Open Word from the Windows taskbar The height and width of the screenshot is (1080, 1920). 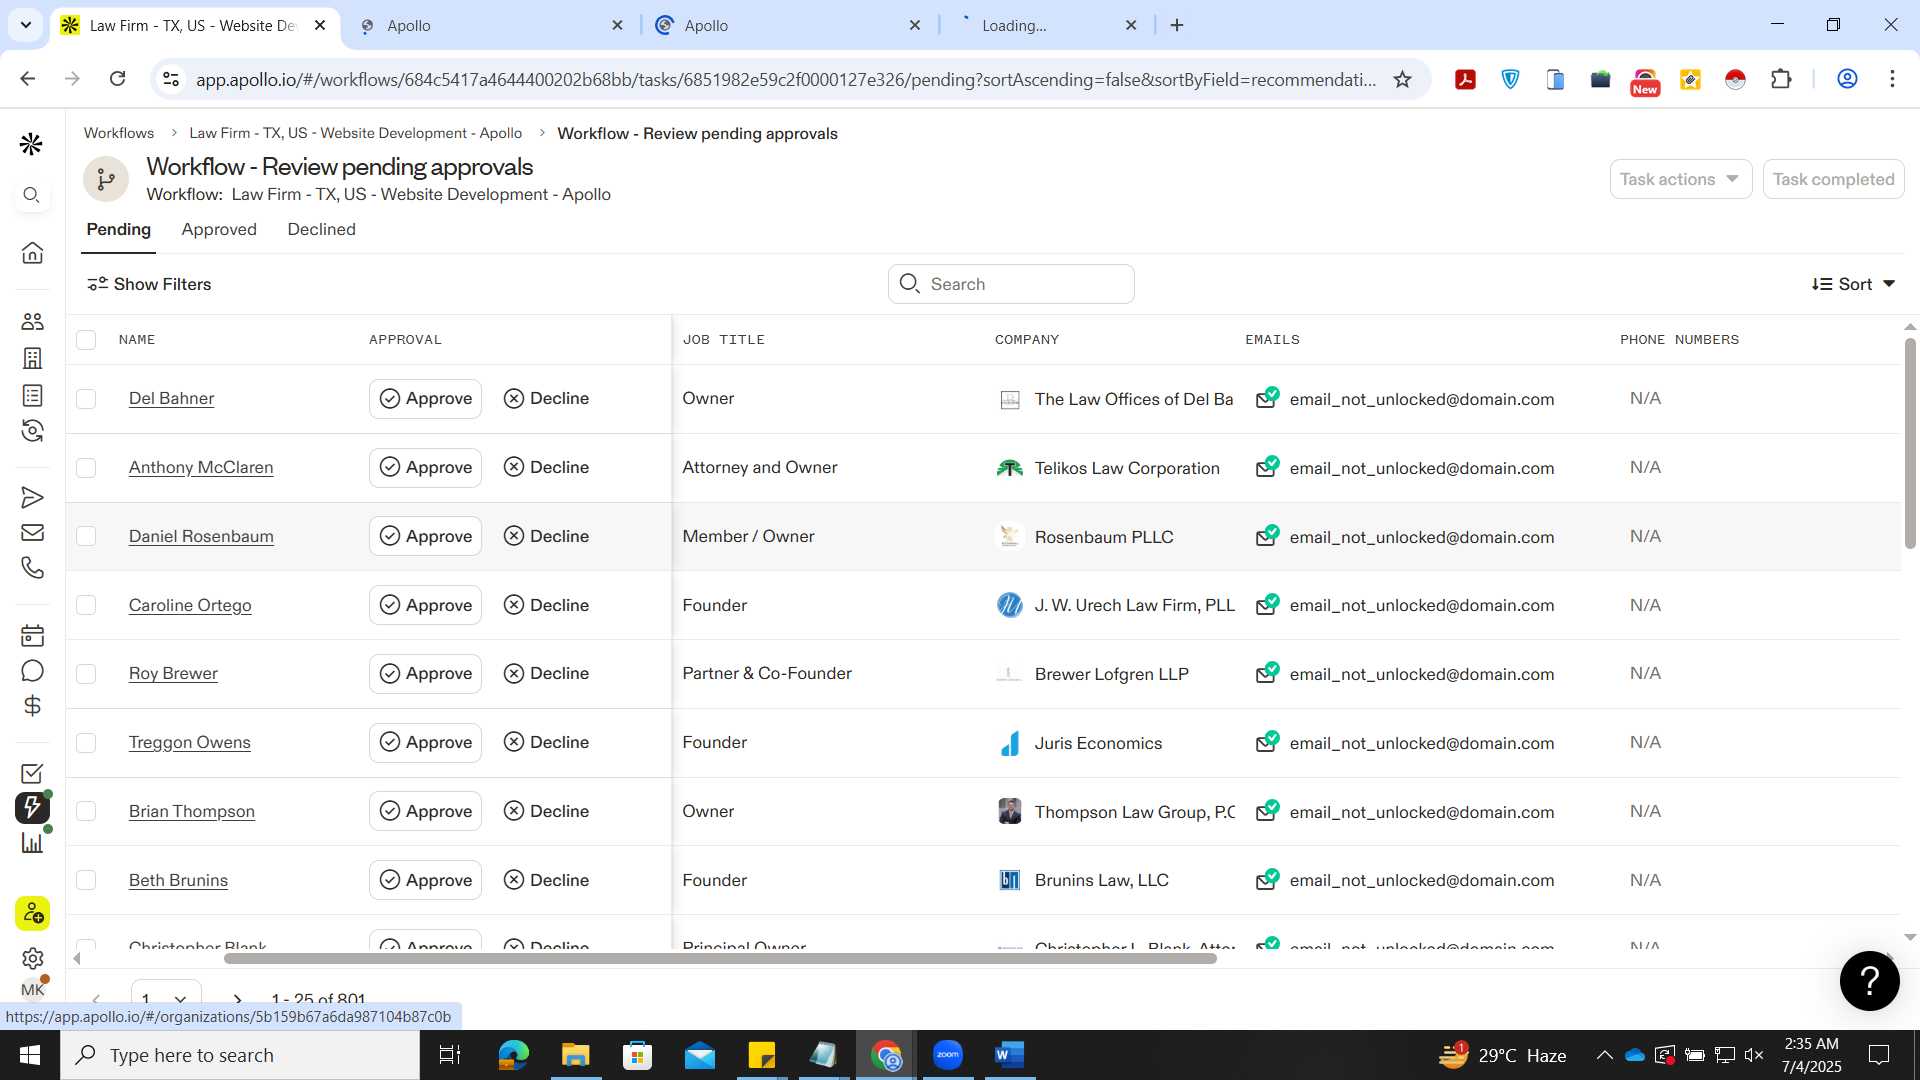1010,1055
